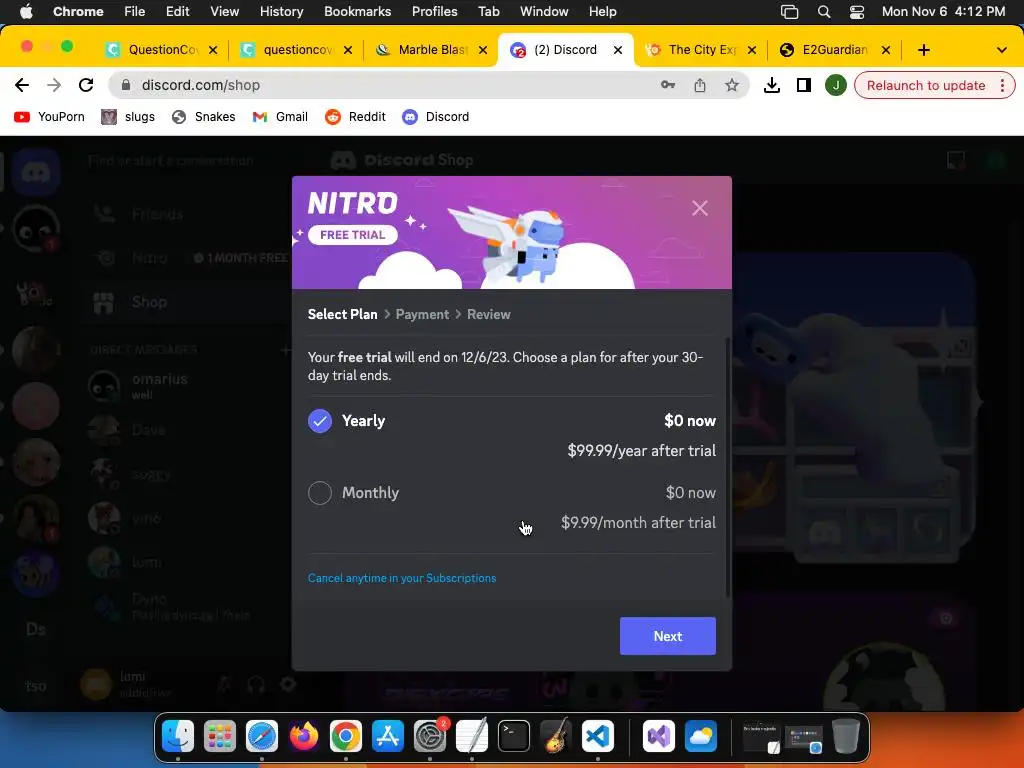Open a new tab with plus button
1024x768 pixels.
[x=923, y=50]
